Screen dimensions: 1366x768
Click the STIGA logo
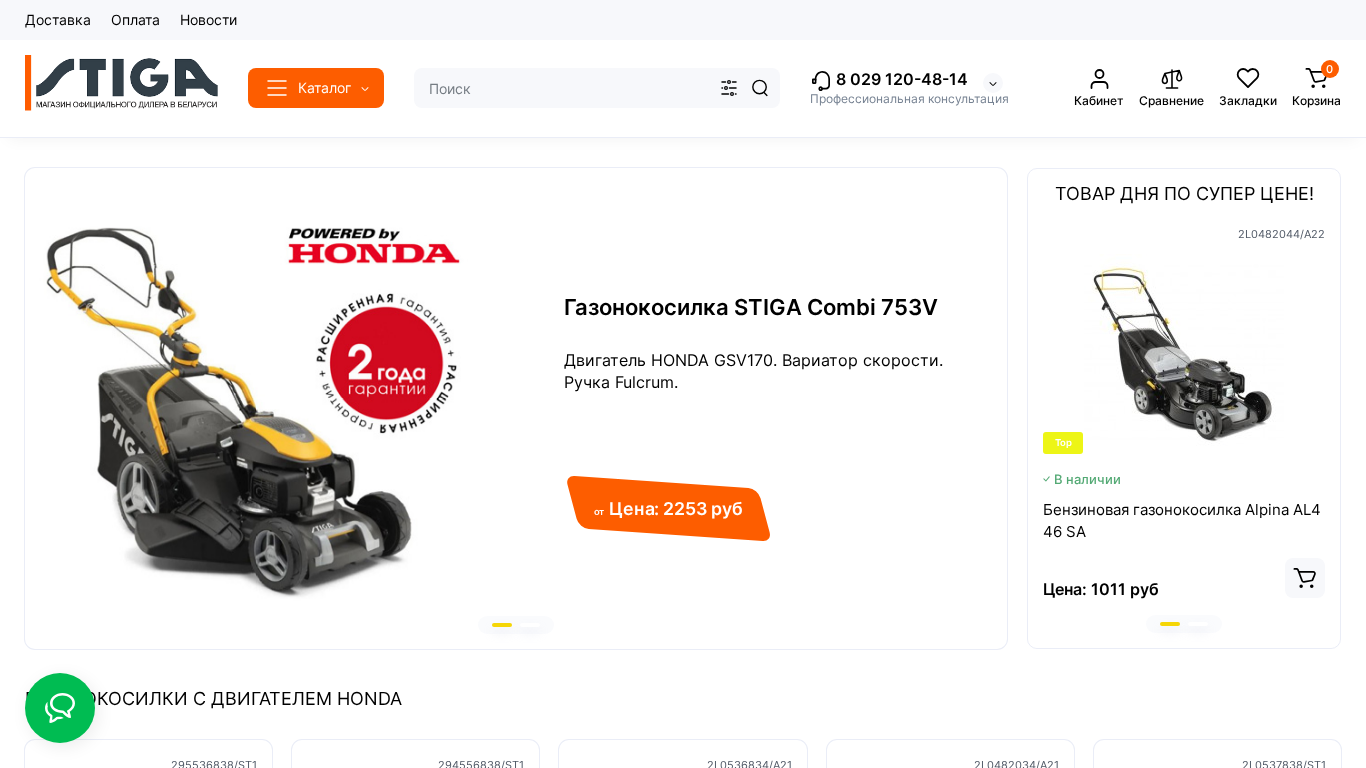(x=121, y=83)
